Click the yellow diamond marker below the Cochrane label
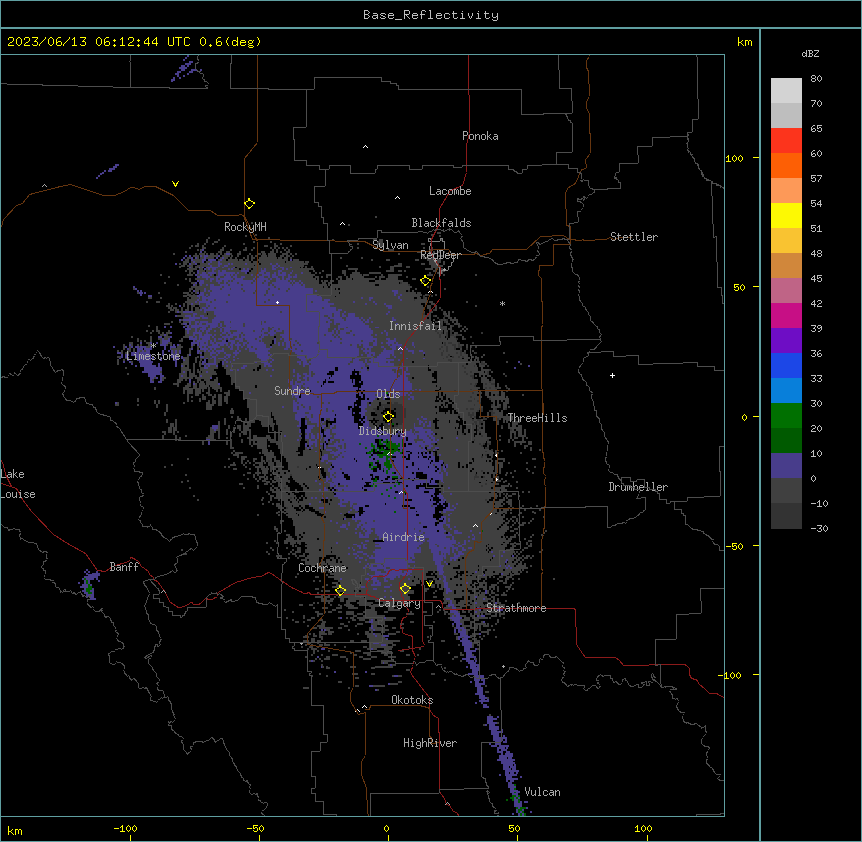This screenshot has width=862, height=842. [x=340, y=590]
